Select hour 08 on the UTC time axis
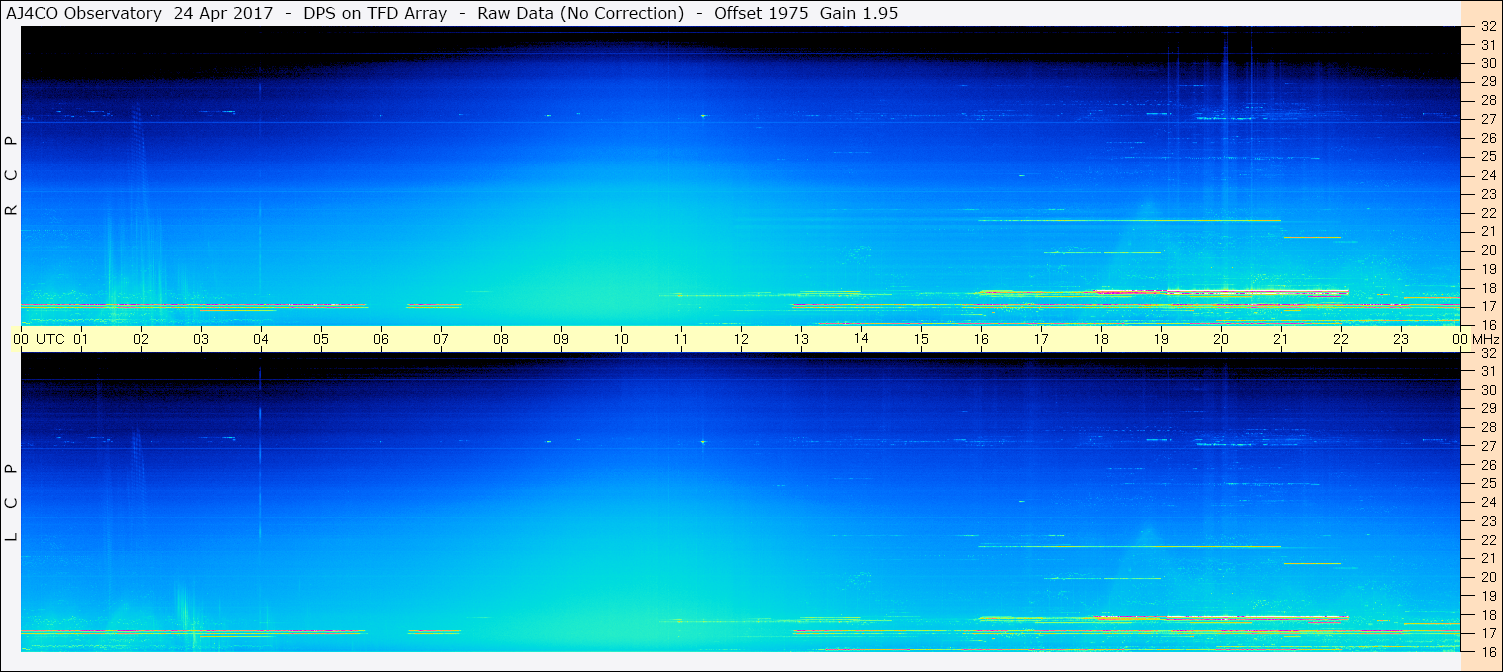This screenshot has width=1503, height=672. pyautogui.click(x=501, y=339)
